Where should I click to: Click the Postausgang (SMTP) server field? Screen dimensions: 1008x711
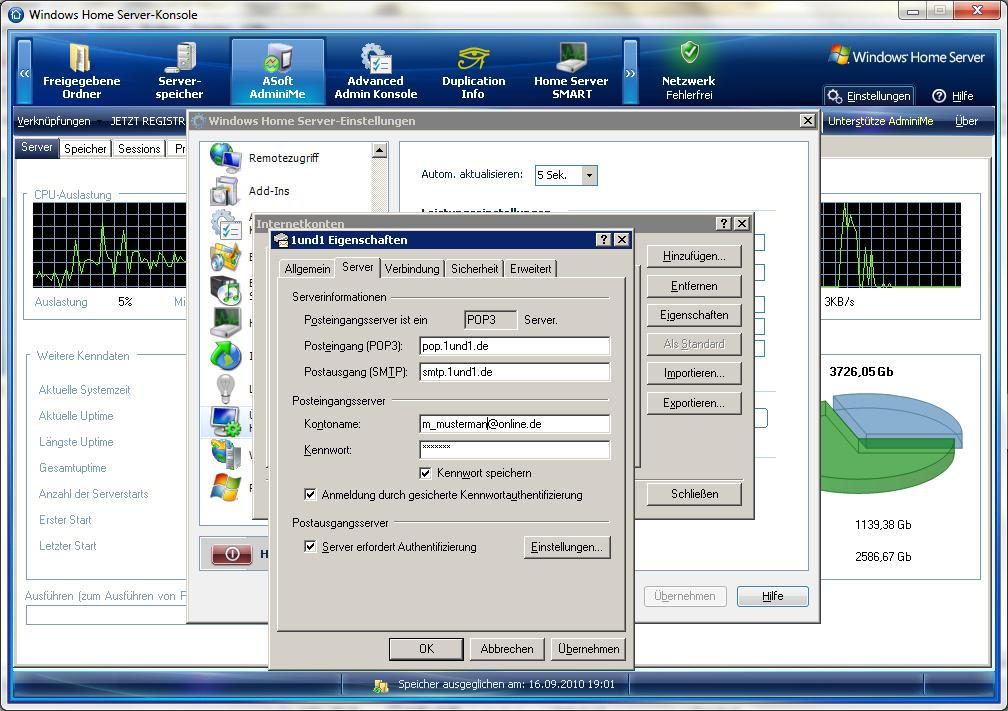point(514,372)
